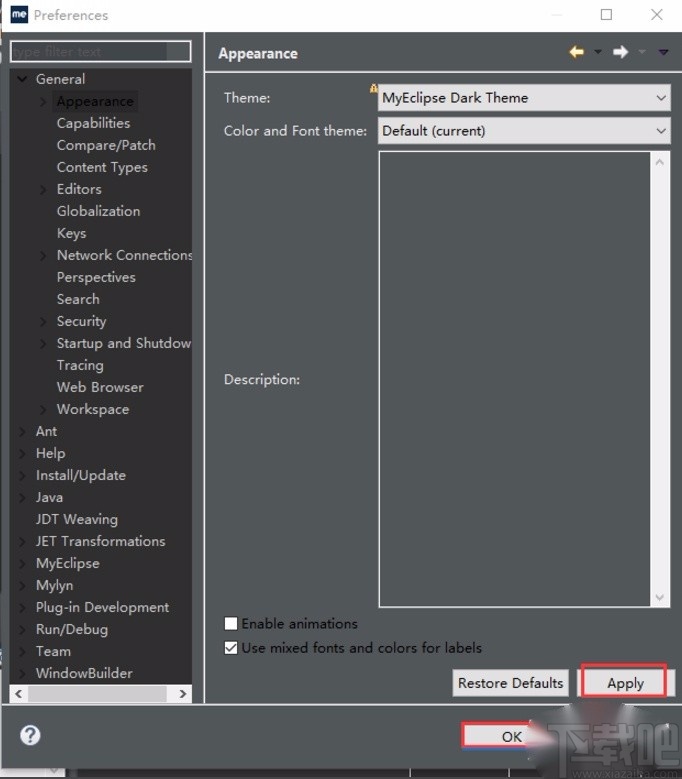Select Capabilities in the tree

click(x=93, y=123)
